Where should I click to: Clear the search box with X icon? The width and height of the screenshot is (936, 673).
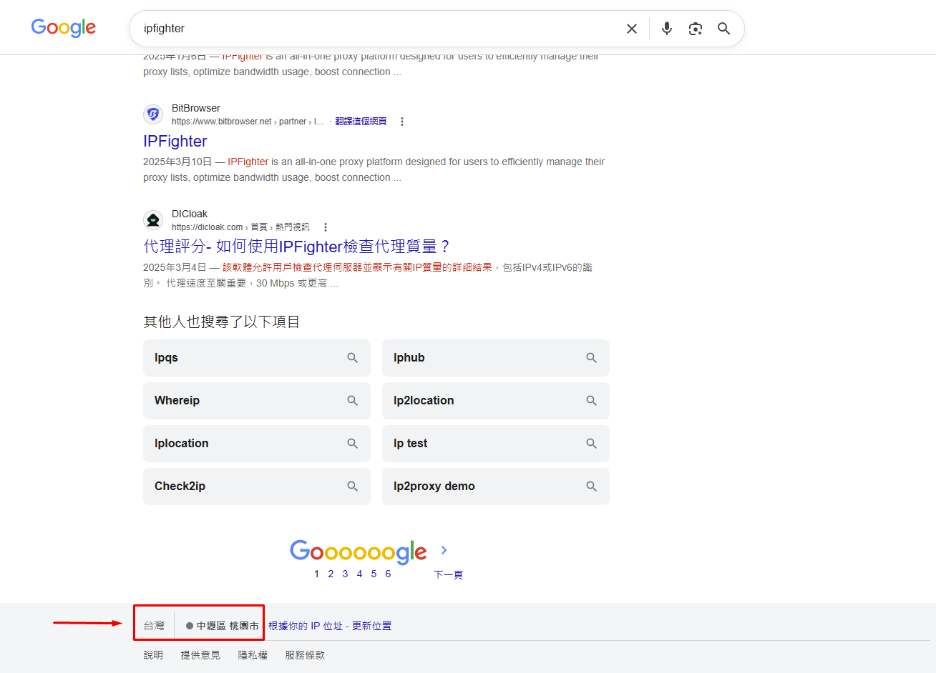[x=632, y=29]
